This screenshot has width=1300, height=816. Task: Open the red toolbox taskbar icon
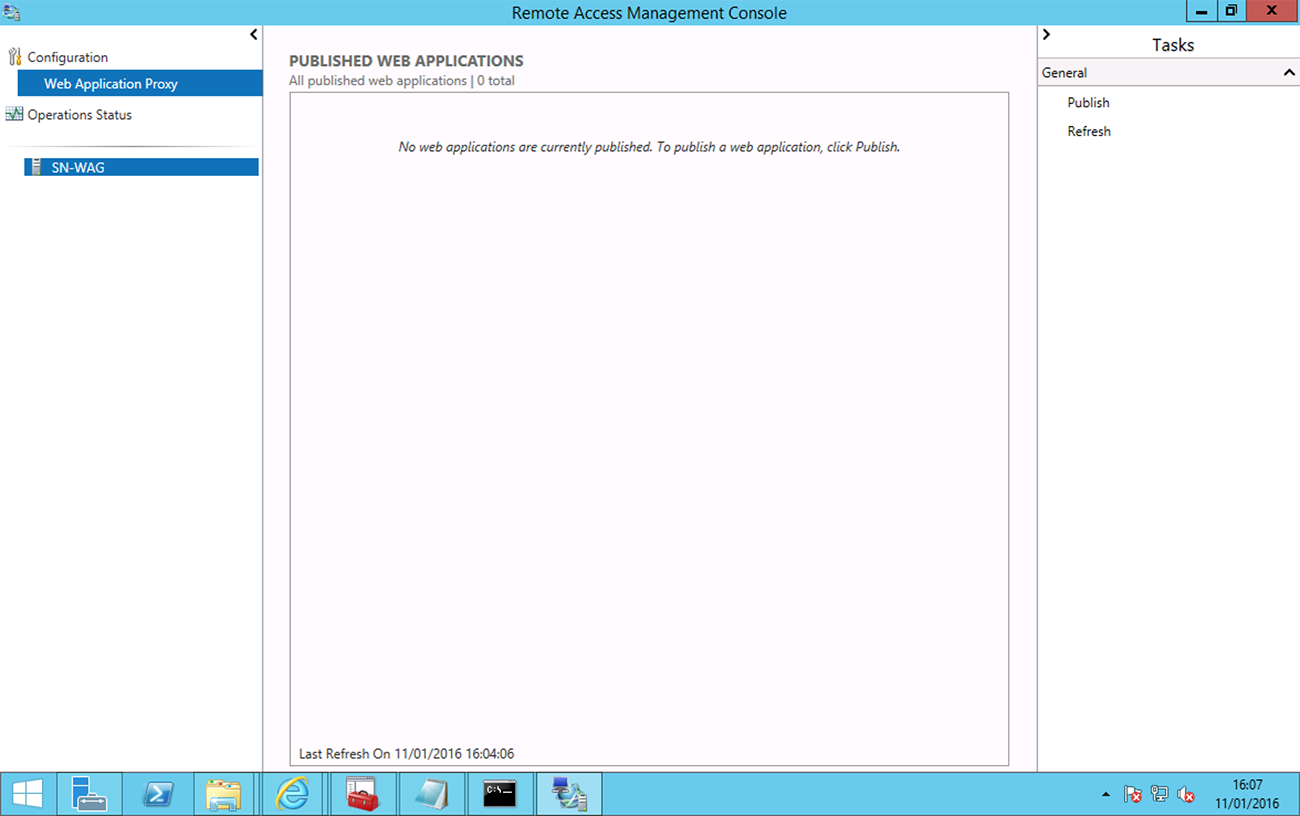click(361, 794)
